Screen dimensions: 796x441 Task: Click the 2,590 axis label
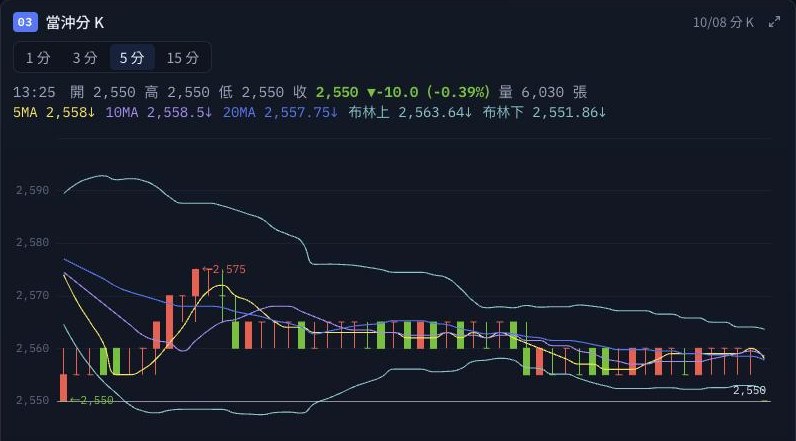(32, 190)
